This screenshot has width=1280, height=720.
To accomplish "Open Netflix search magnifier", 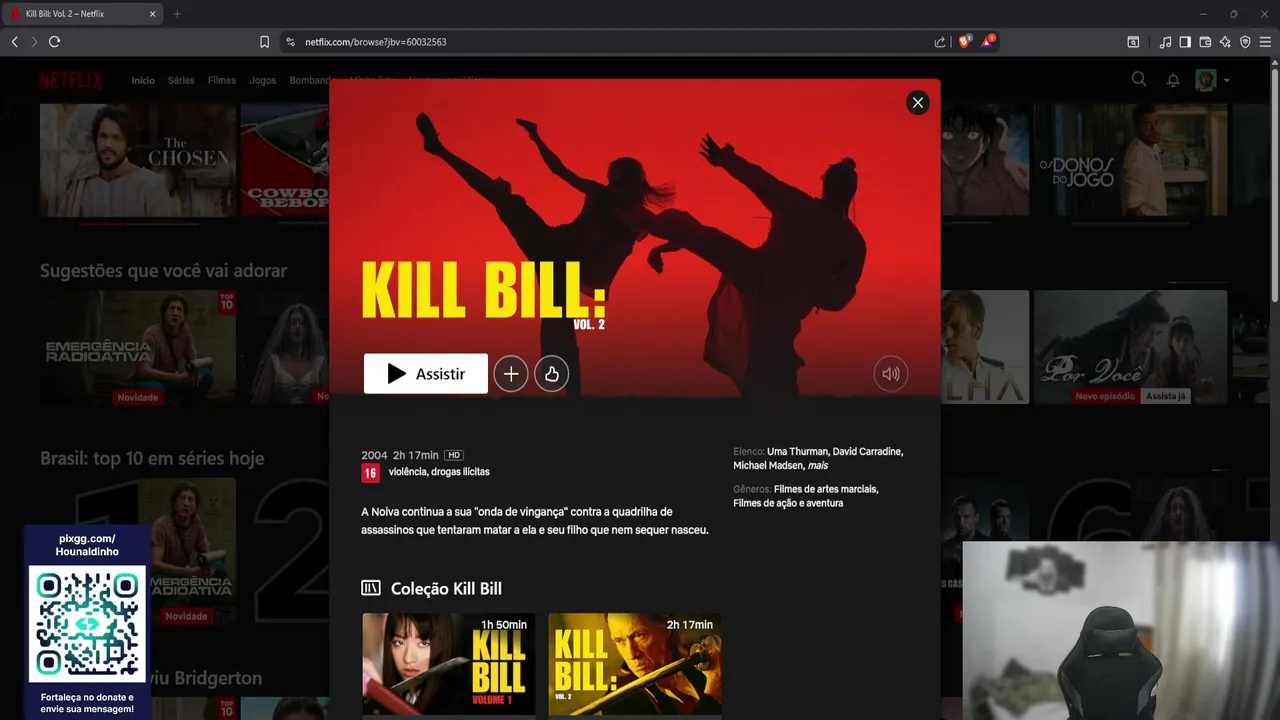I will coord(1139,80).
